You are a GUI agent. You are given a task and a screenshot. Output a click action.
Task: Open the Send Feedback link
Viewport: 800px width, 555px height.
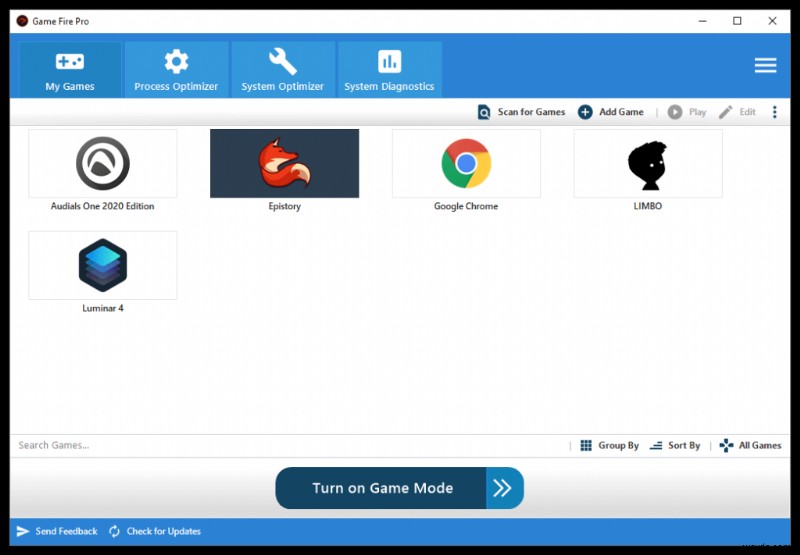coord(66,531)
